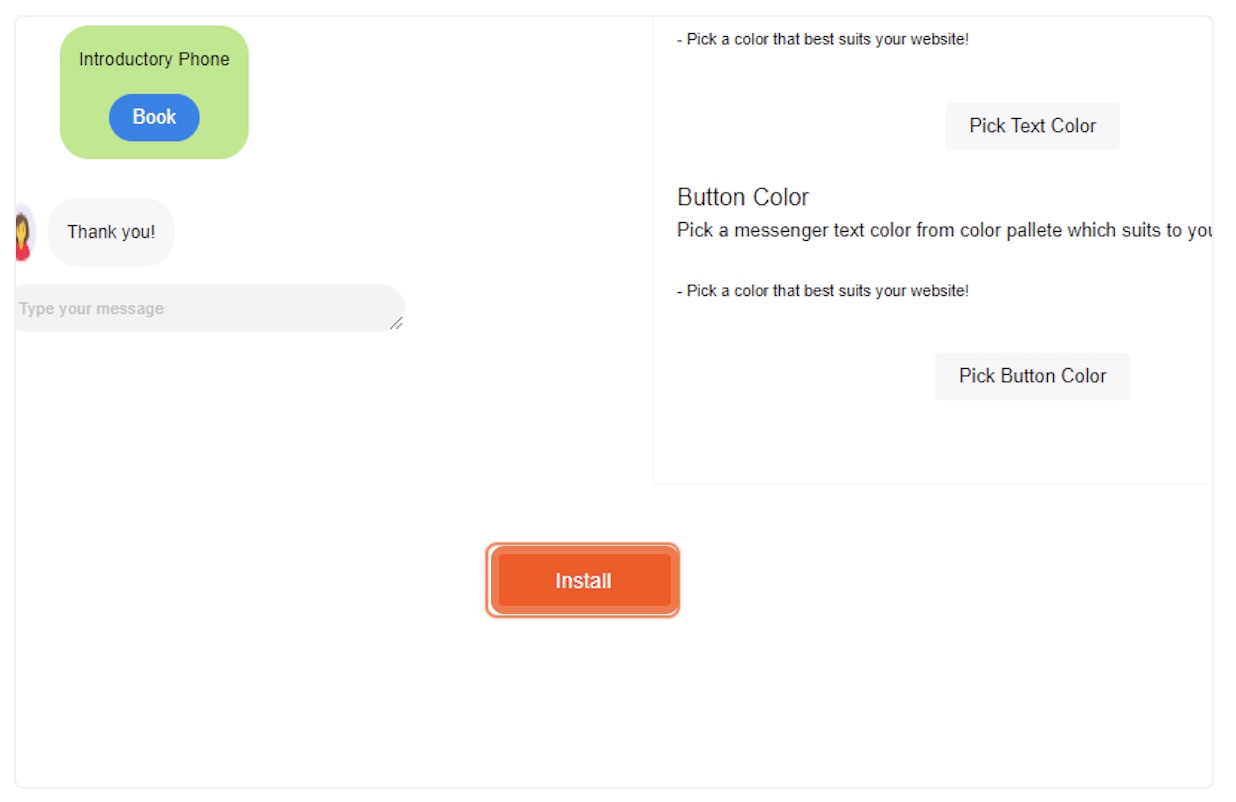This screenshot has height=802, width=1236.
Task: Click the hint text above Pick Text Color
Action: coord(823,40)
